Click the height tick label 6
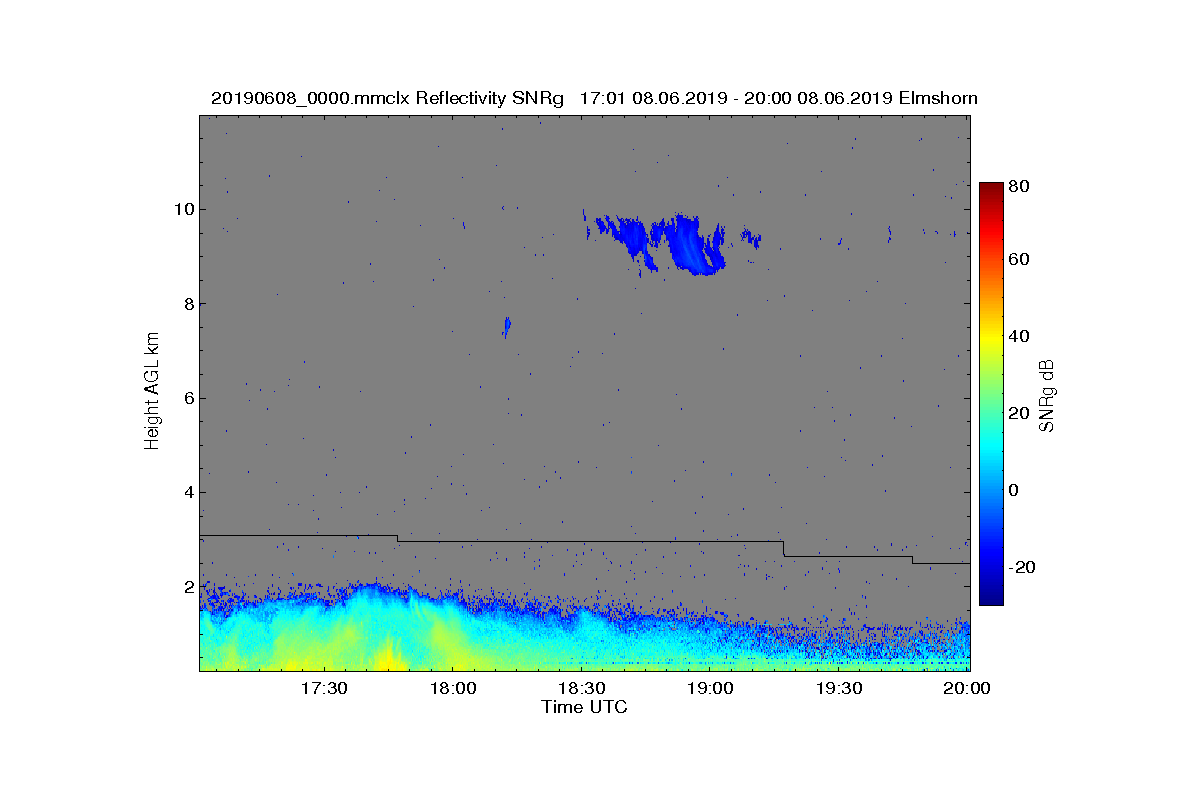1200x800 pixels. [x=188, y=398]
